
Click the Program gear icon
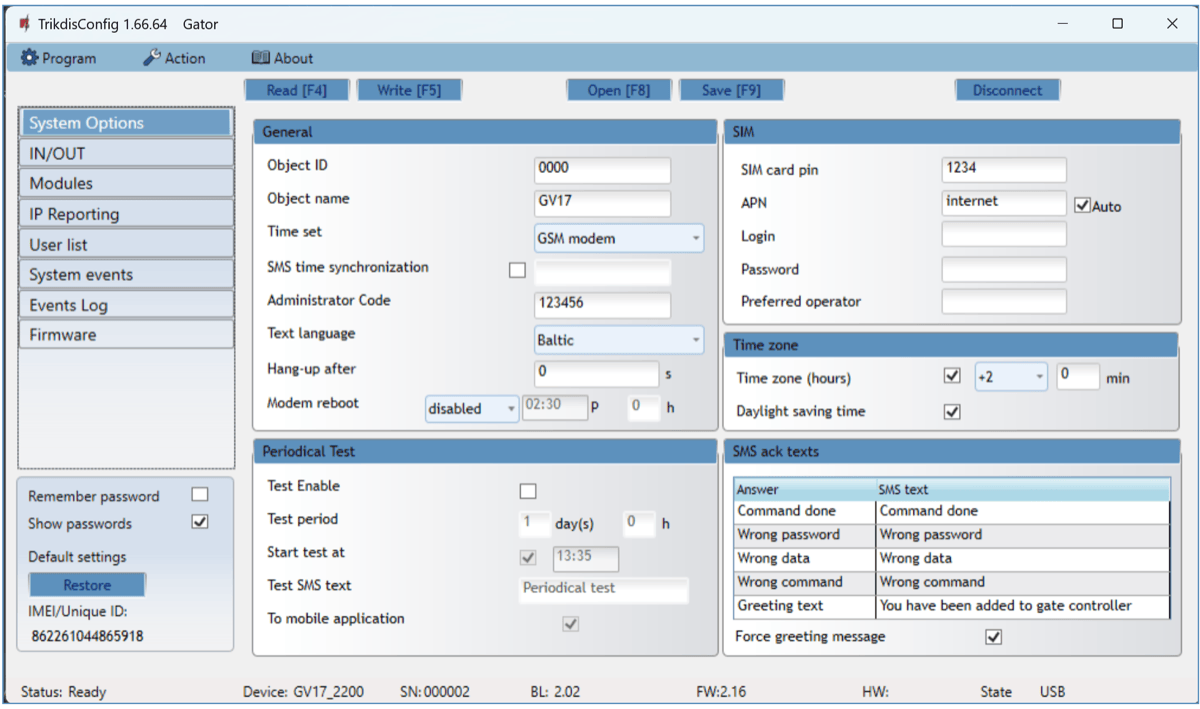point(29,58)
